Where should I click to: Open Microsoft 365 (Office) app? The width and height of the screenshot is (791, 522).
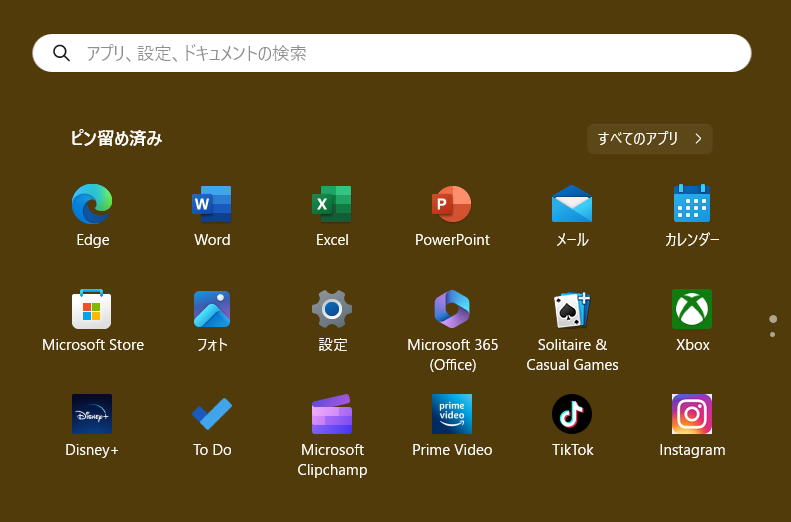(x=452, y=309)
